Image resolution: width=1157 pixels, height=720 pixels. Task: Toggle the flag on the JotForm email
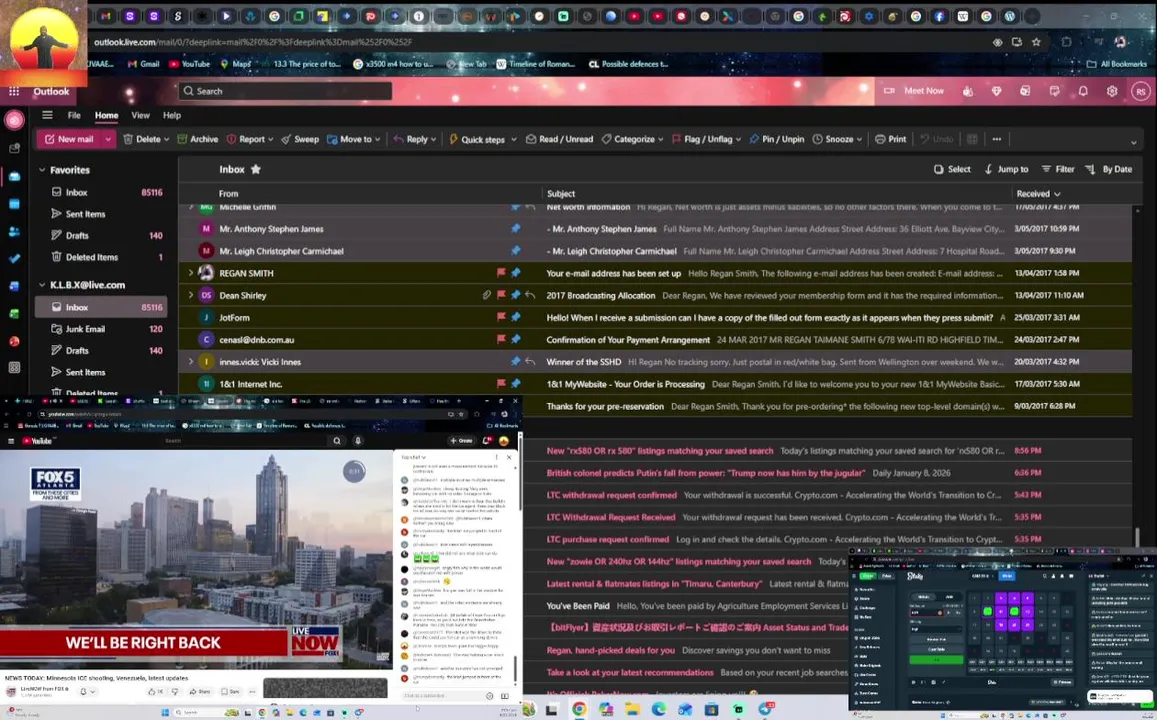(501, 317)
